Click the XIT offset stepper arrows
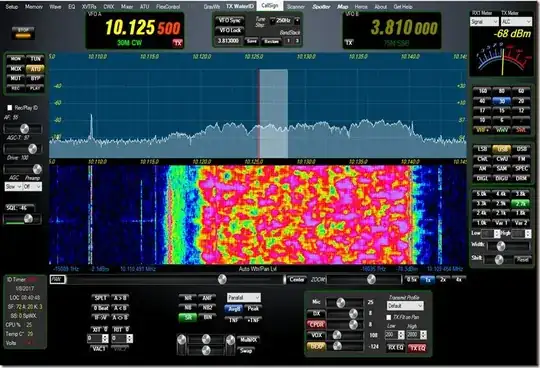The height and width of the screenshot is (368, 540). 105,338
